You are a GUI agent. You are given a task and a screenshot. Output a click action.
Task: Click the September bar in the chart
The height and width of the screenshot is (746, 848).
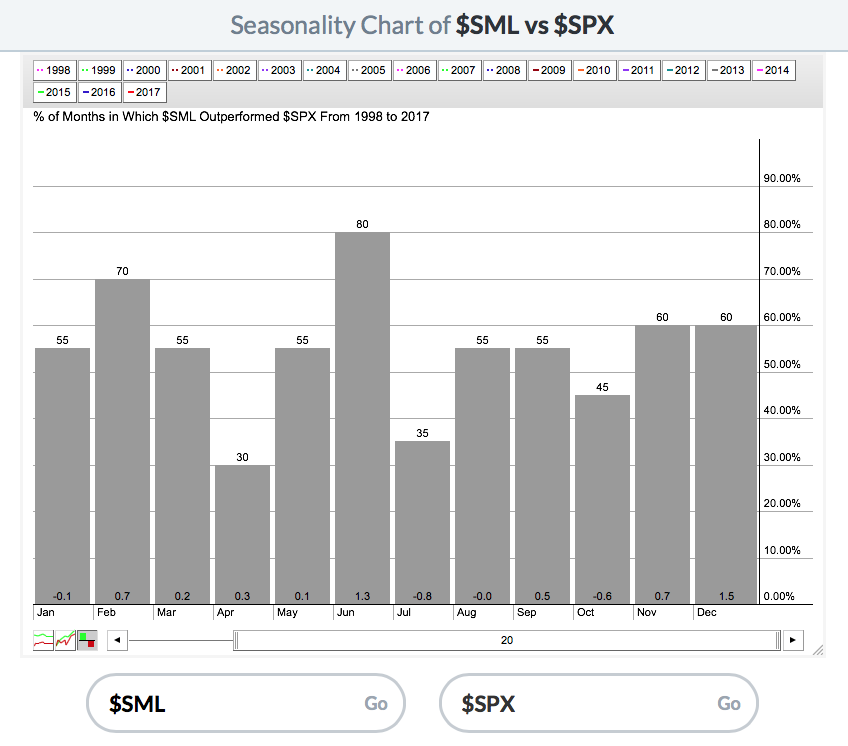542,476
